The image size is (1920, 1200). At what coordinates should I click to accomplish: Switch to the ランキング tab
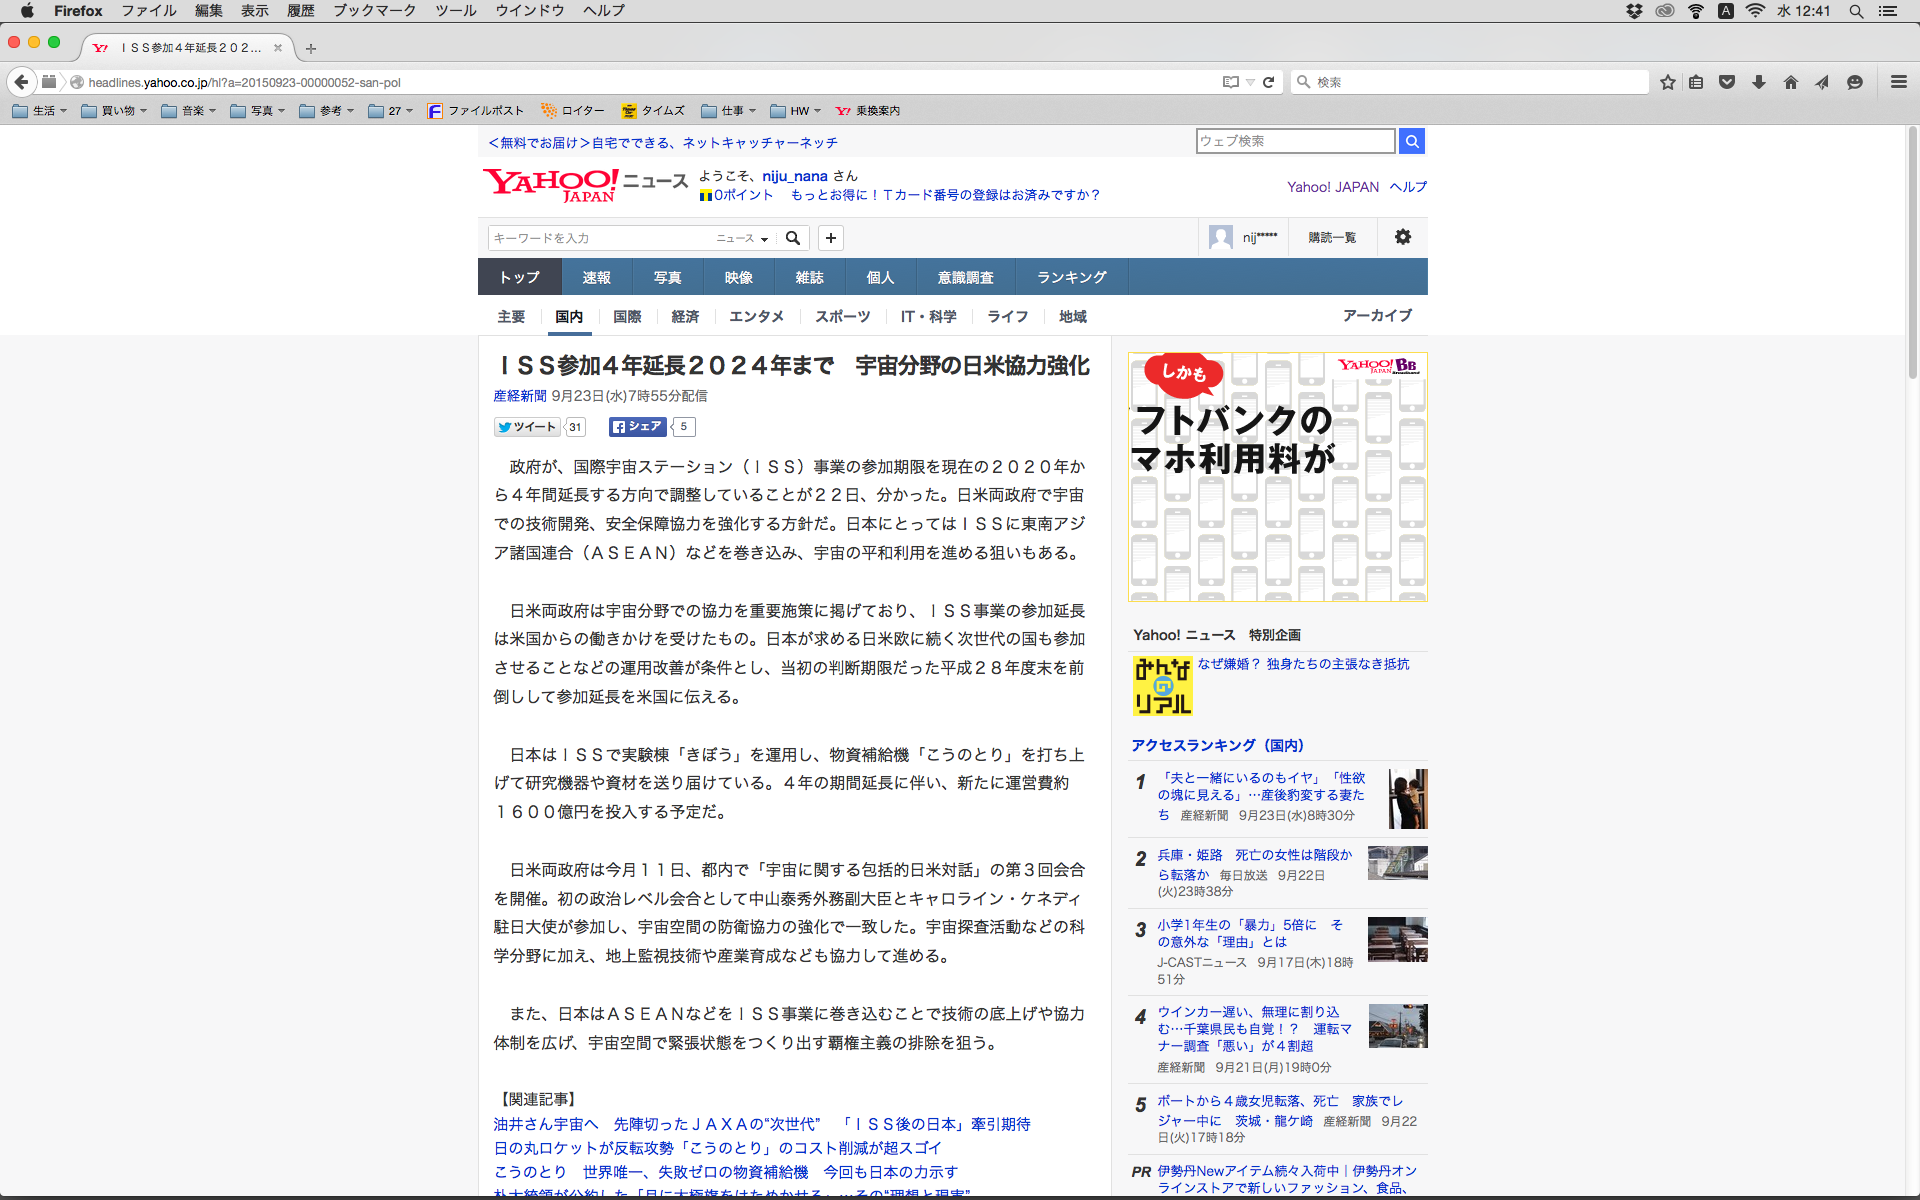pyautogui.click(x=1071, y=277)
